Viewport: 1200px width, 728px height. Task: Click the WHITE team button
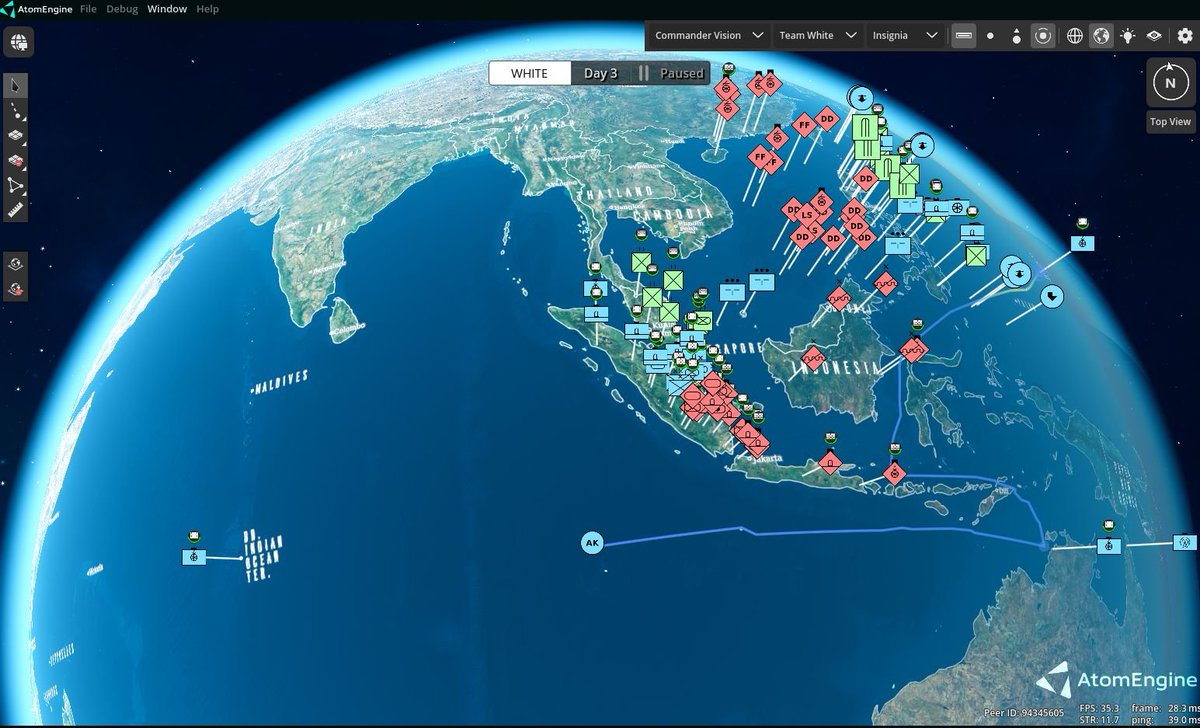[529, 73]
